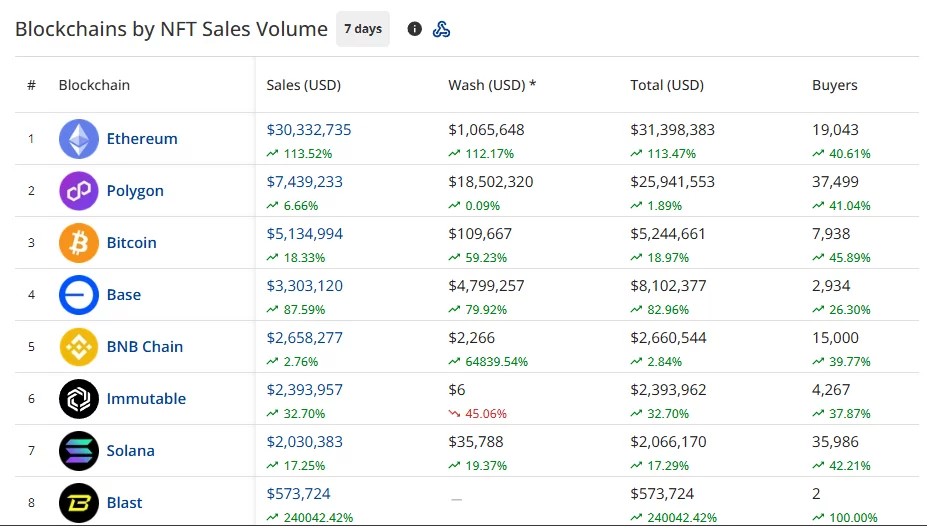Click the Solana logo icon

[x=79, y=451]
